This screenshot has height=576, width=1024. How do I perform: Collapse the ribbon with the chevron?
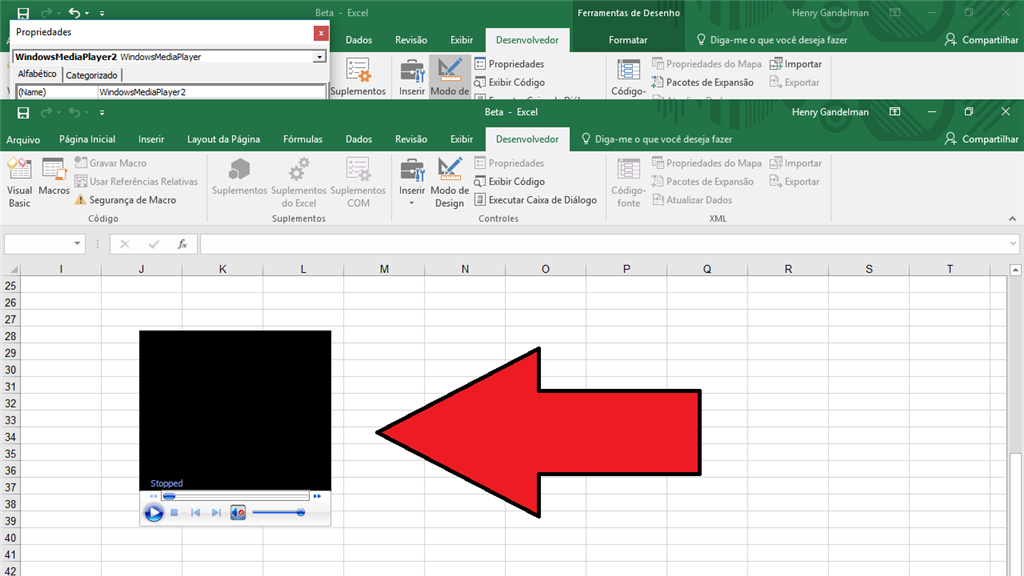pos(1012,219)
